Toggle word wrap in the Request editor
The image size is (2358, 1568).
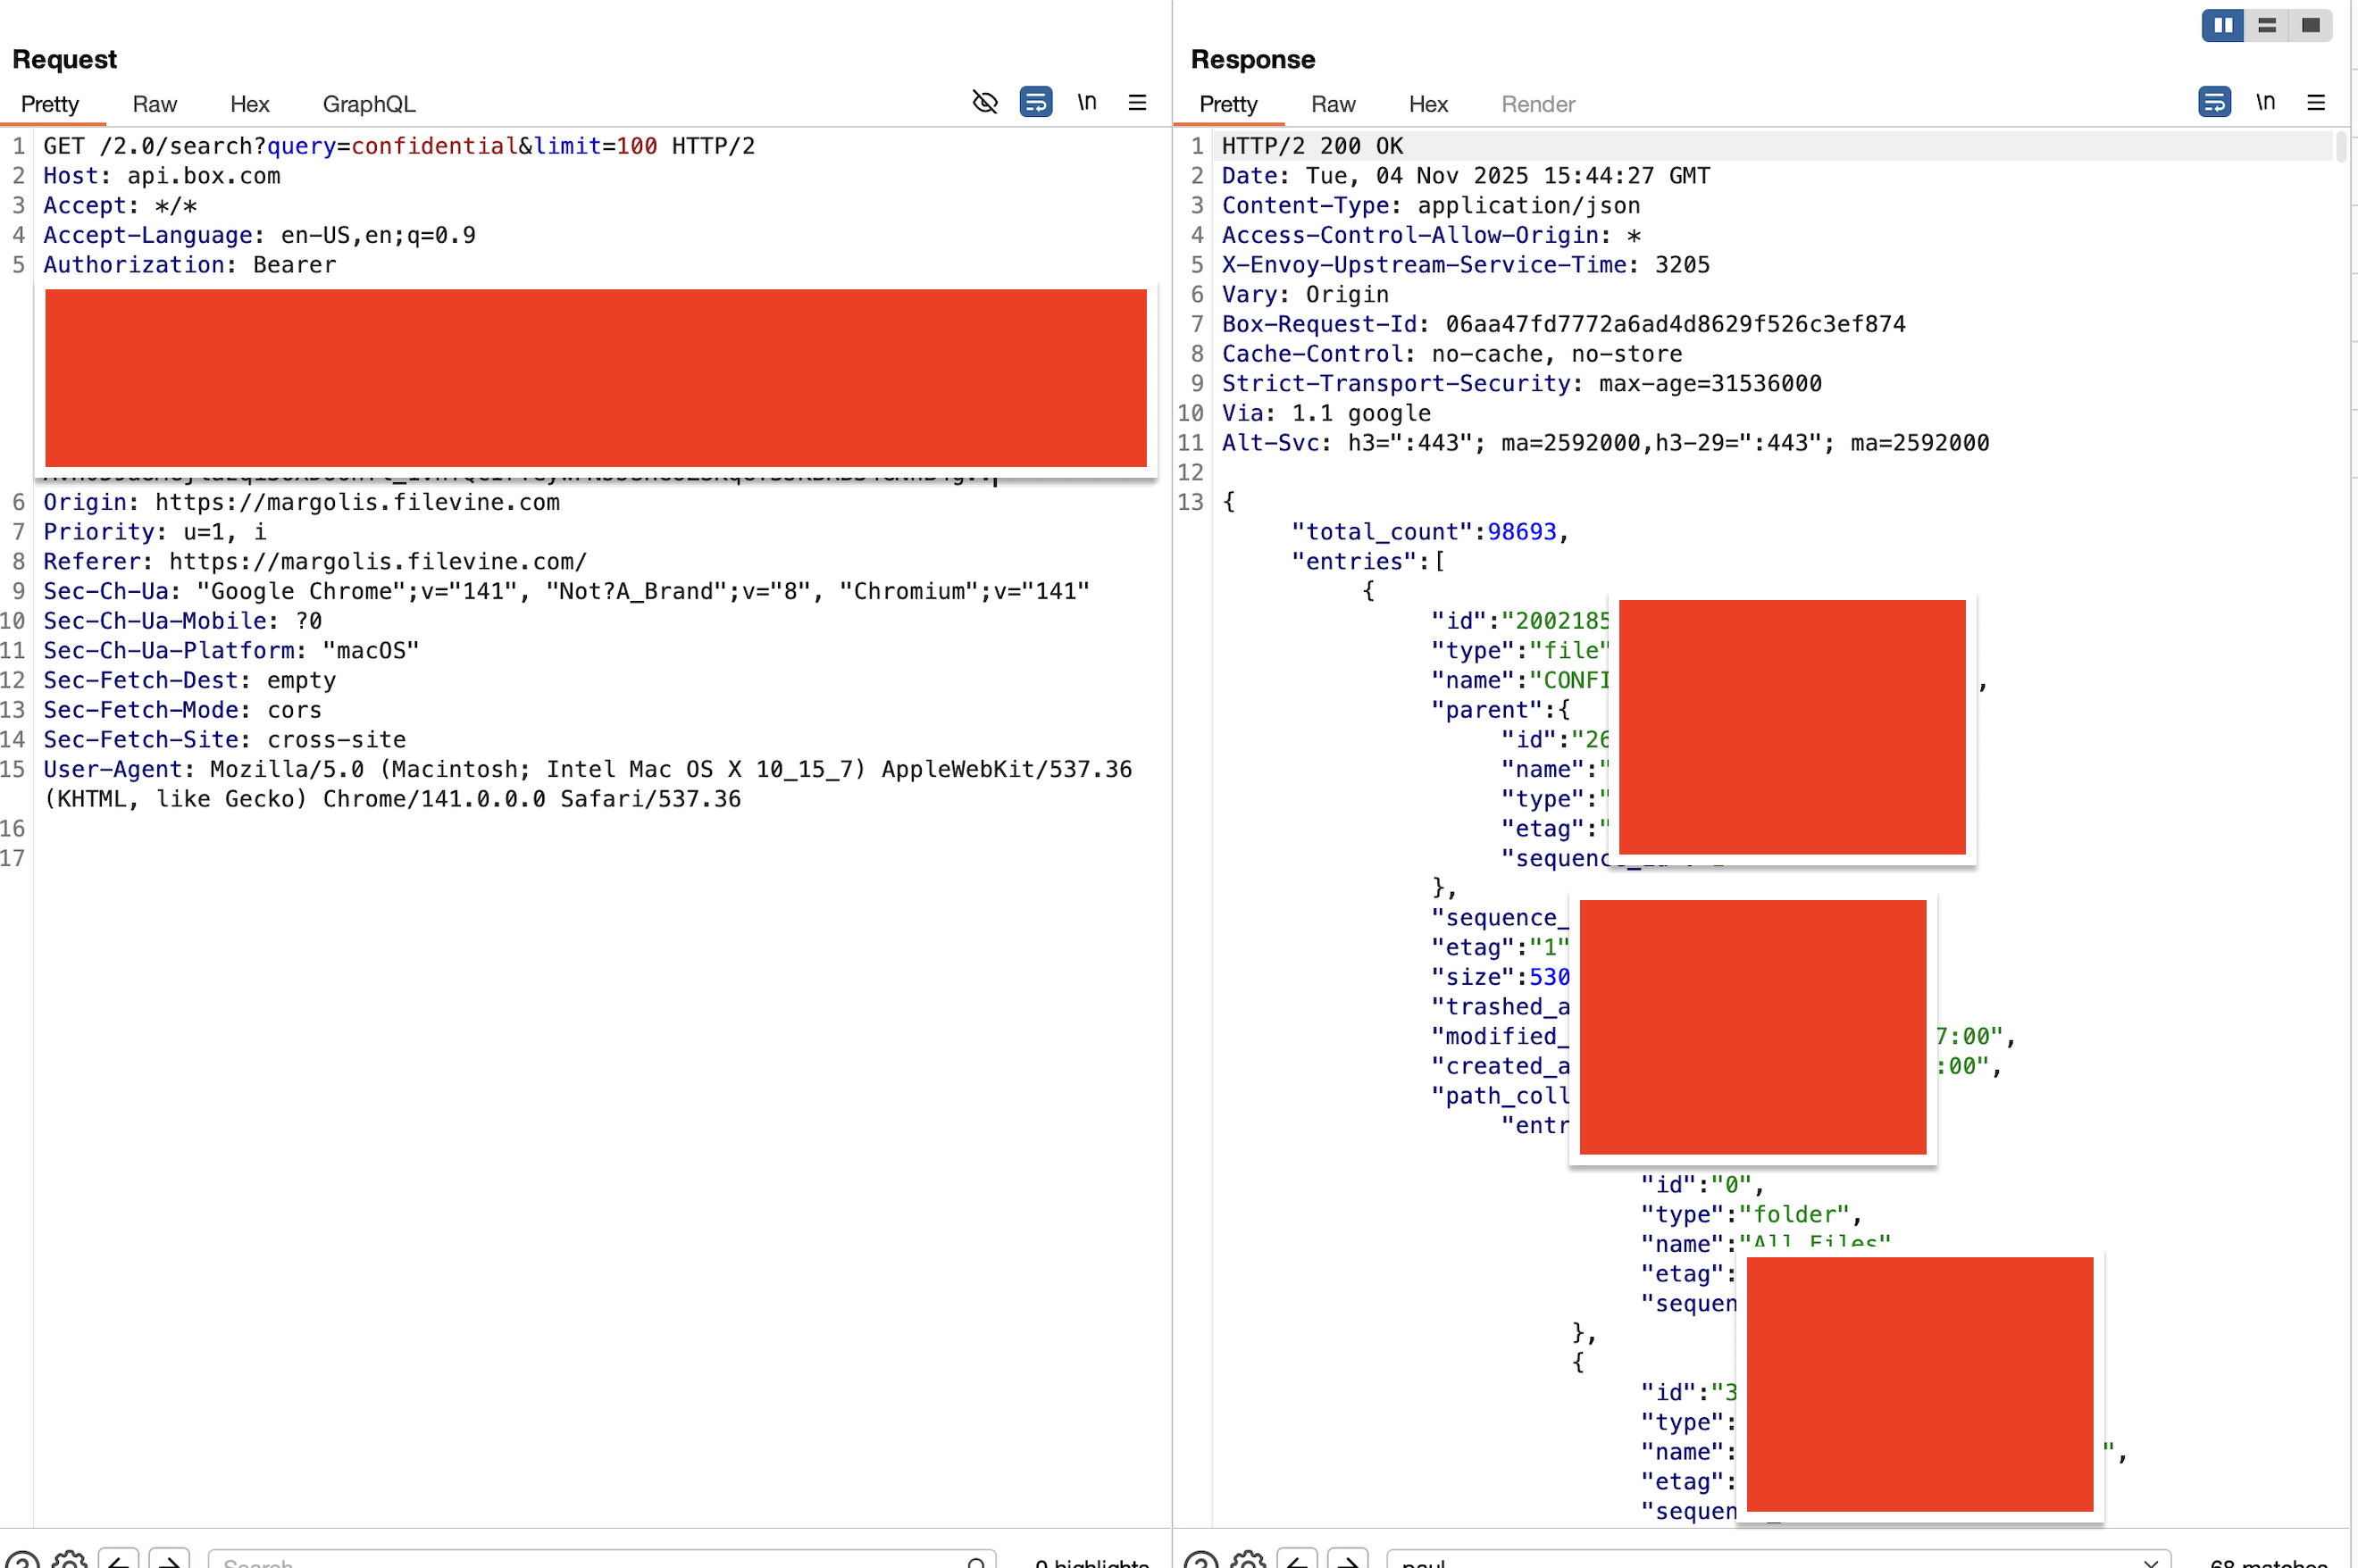click(x=1035, y=102)
